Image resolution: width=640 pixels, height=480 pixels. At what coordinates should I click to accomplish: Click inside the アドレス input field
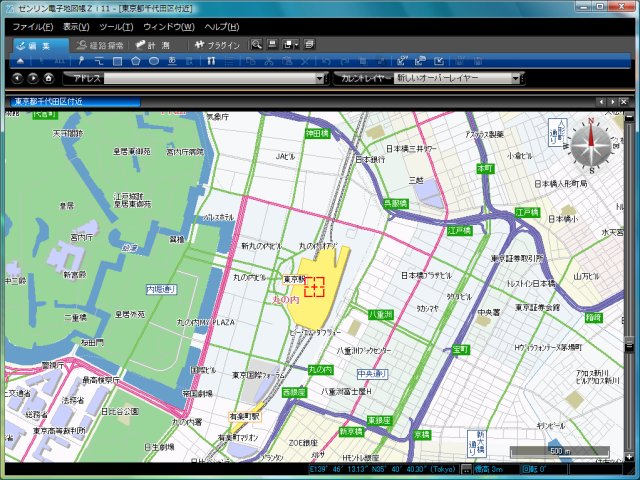pyautogui.click(x=210, y=78)
